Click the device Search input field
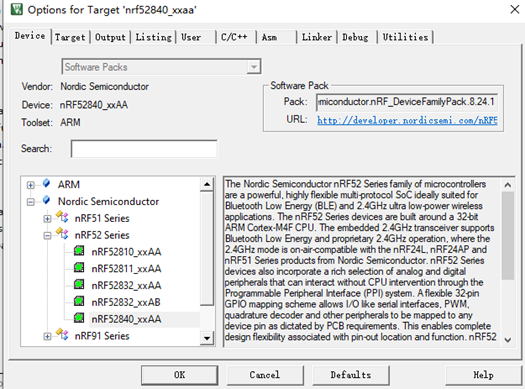 144,149
